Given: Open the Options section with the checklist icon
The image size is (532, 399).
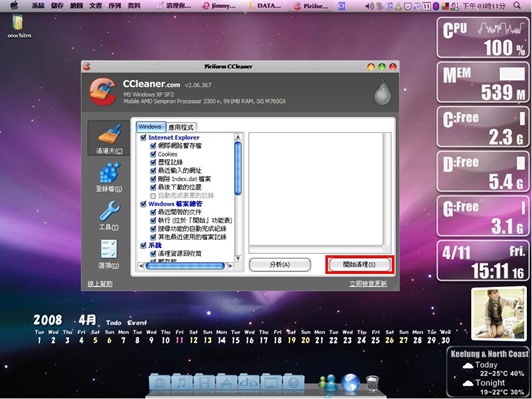Looking at the screenshot, I should click(109, 254).
